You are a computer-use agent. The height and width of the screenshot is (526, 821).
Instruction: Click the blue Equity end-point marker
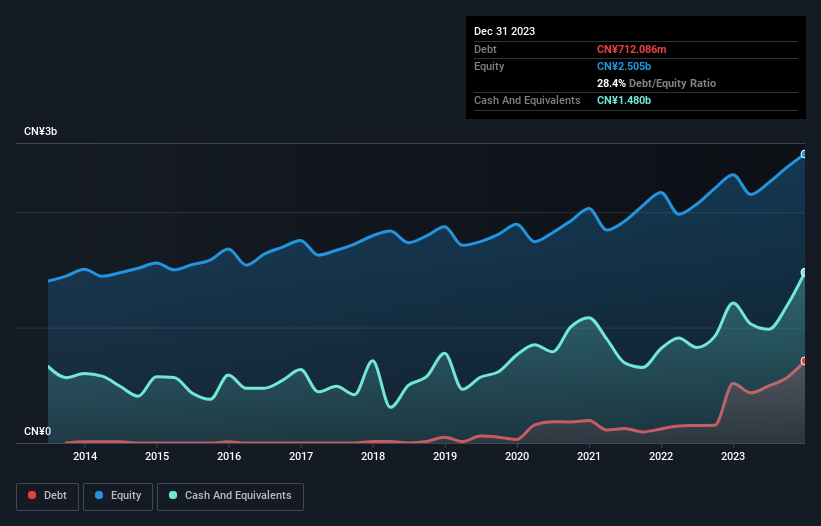tap(805, 154)
